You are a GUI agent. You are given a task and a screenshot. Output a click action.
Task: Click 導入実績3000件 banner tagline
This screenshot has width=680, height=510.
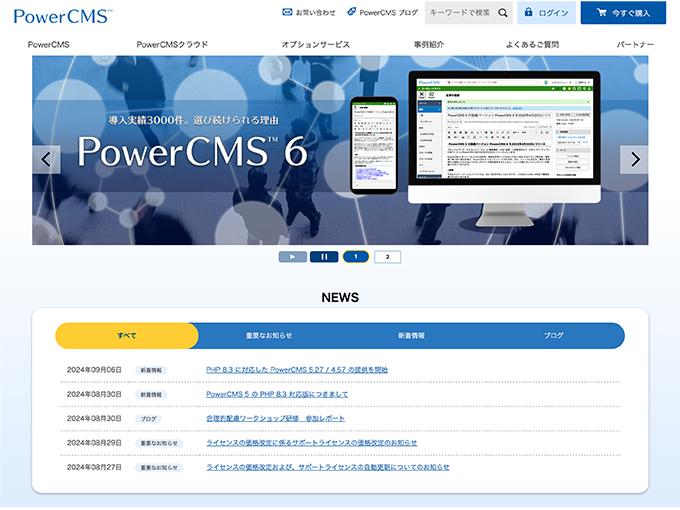click(x=193, y=120)
